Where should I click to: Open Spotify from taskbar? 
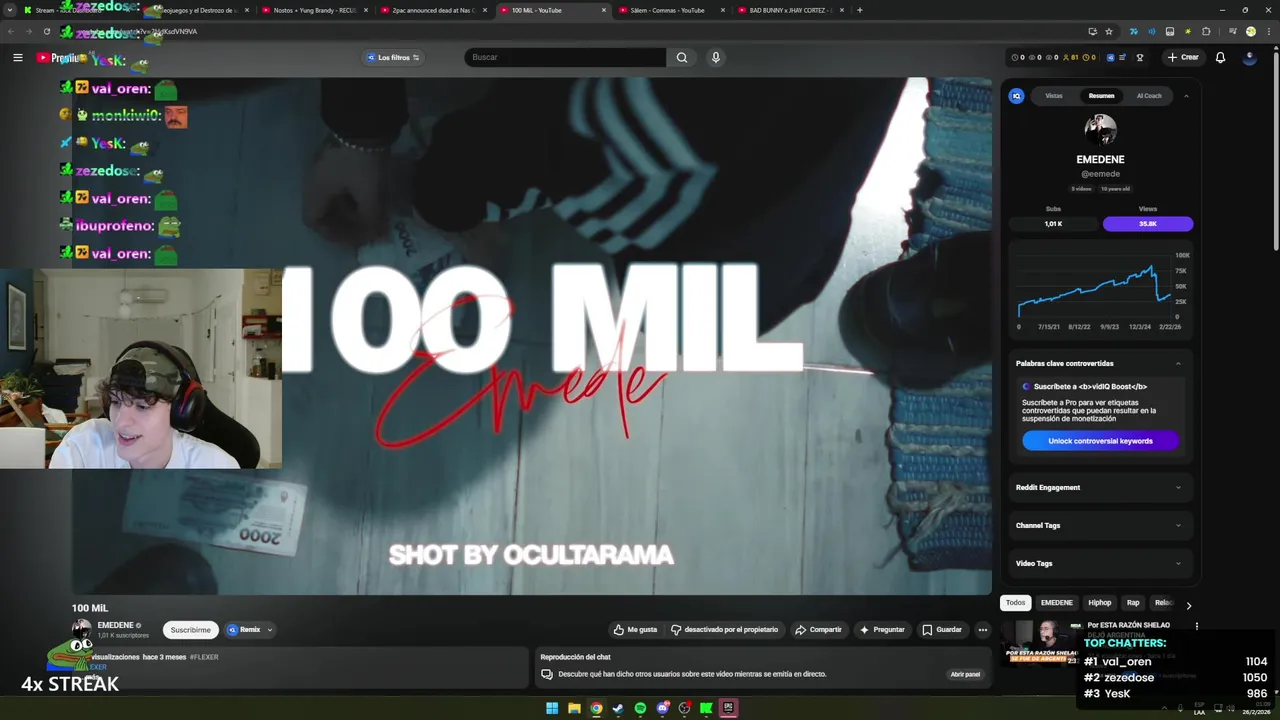[640, 708]
